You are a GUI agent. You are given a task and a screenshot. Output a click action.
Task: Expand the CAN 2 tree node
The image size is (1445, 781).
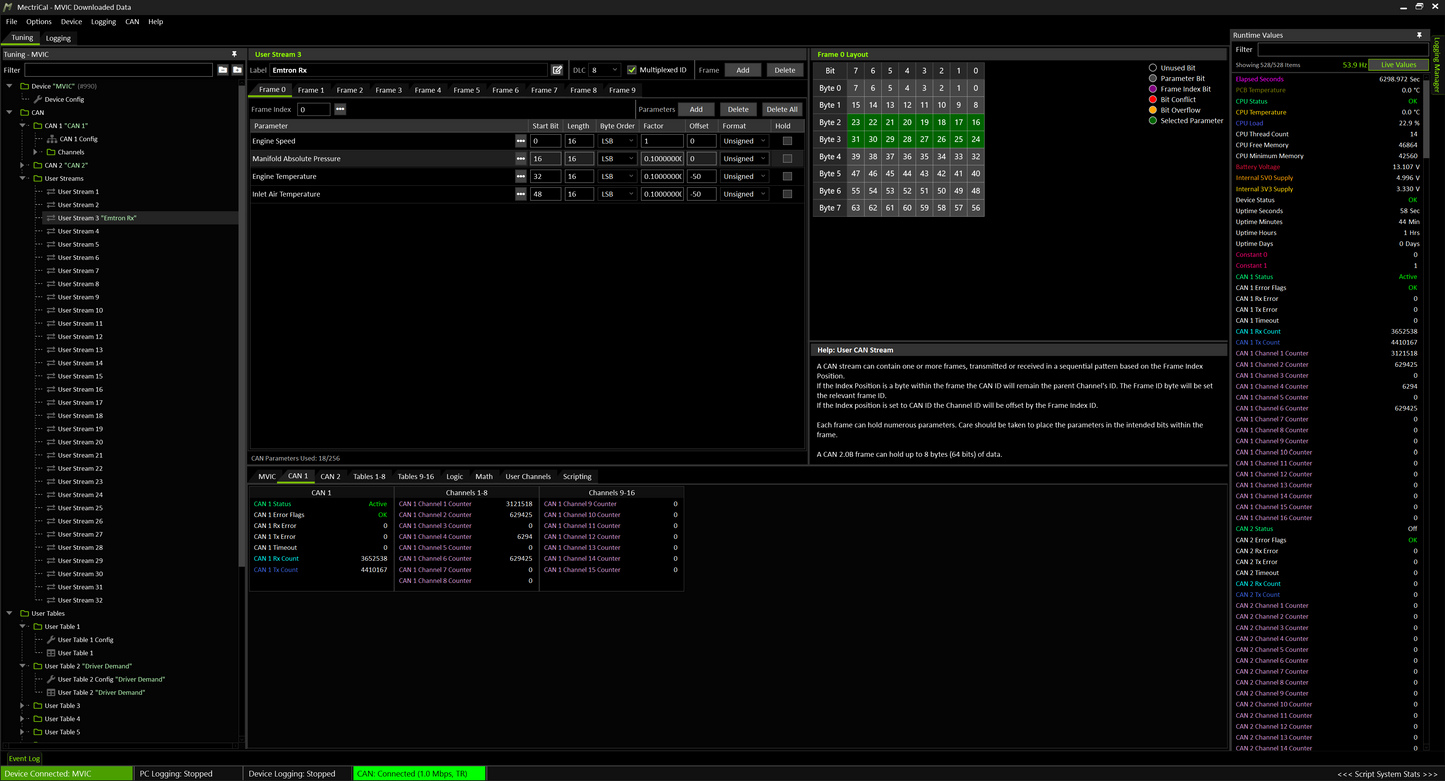click(22, 165)
